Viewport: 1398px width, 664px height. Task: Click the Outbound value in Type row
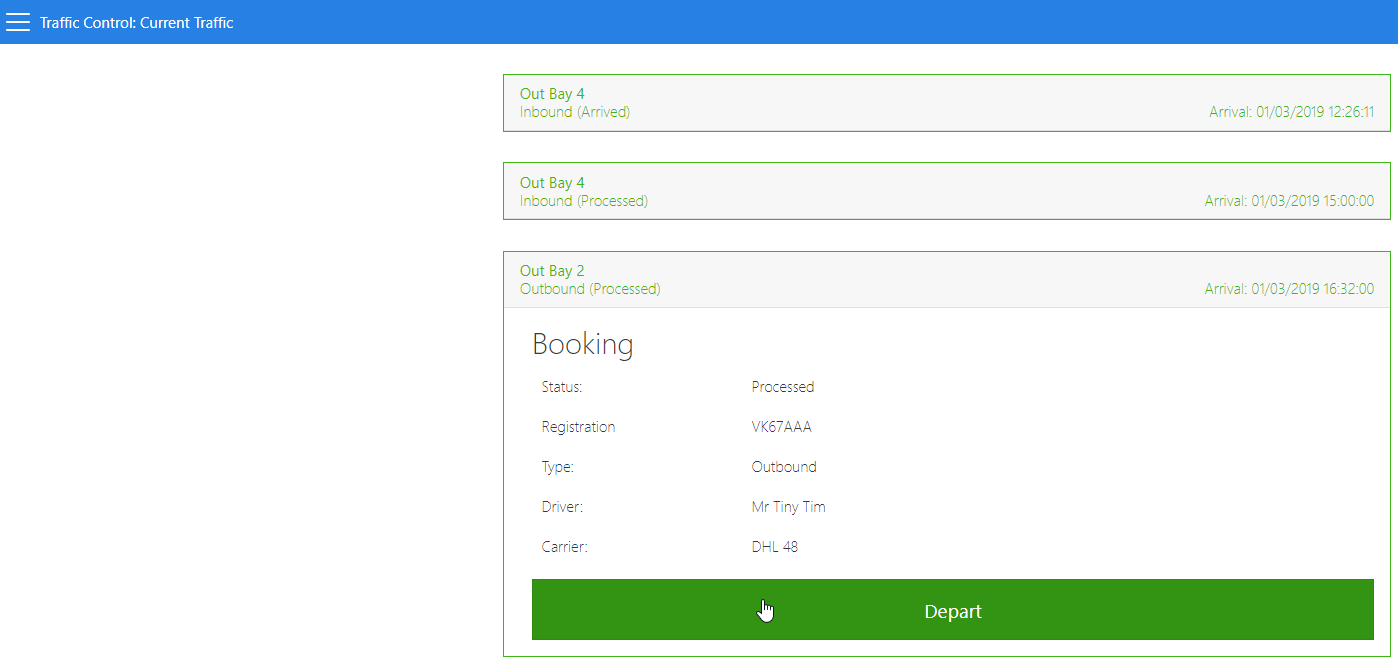pos(783,467)
